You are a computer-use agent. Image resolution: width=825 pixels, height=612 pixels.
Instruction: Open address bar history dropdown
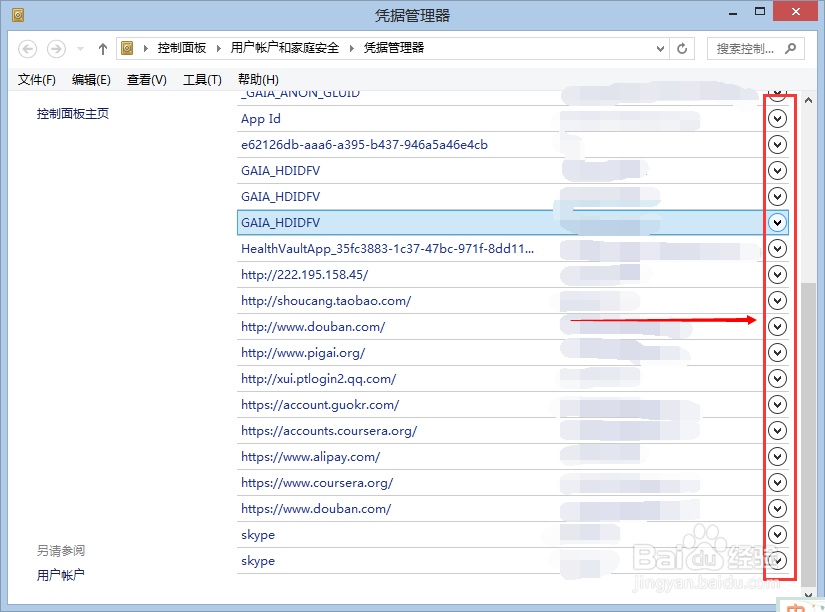[660, 49]
